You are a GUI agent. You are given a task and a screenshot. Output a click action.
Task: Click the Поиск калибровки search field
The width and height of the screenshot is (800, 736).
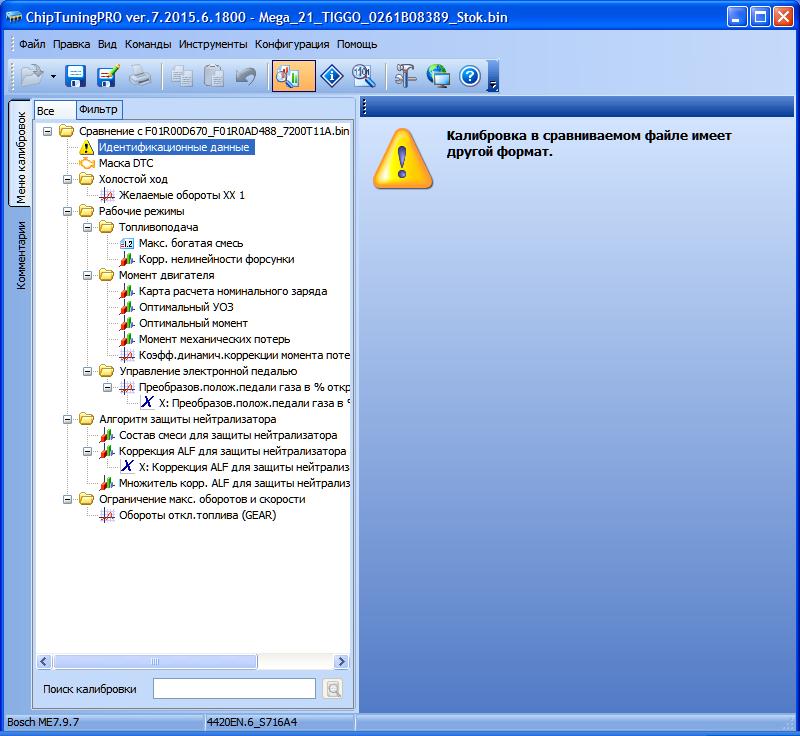point(234,689)
